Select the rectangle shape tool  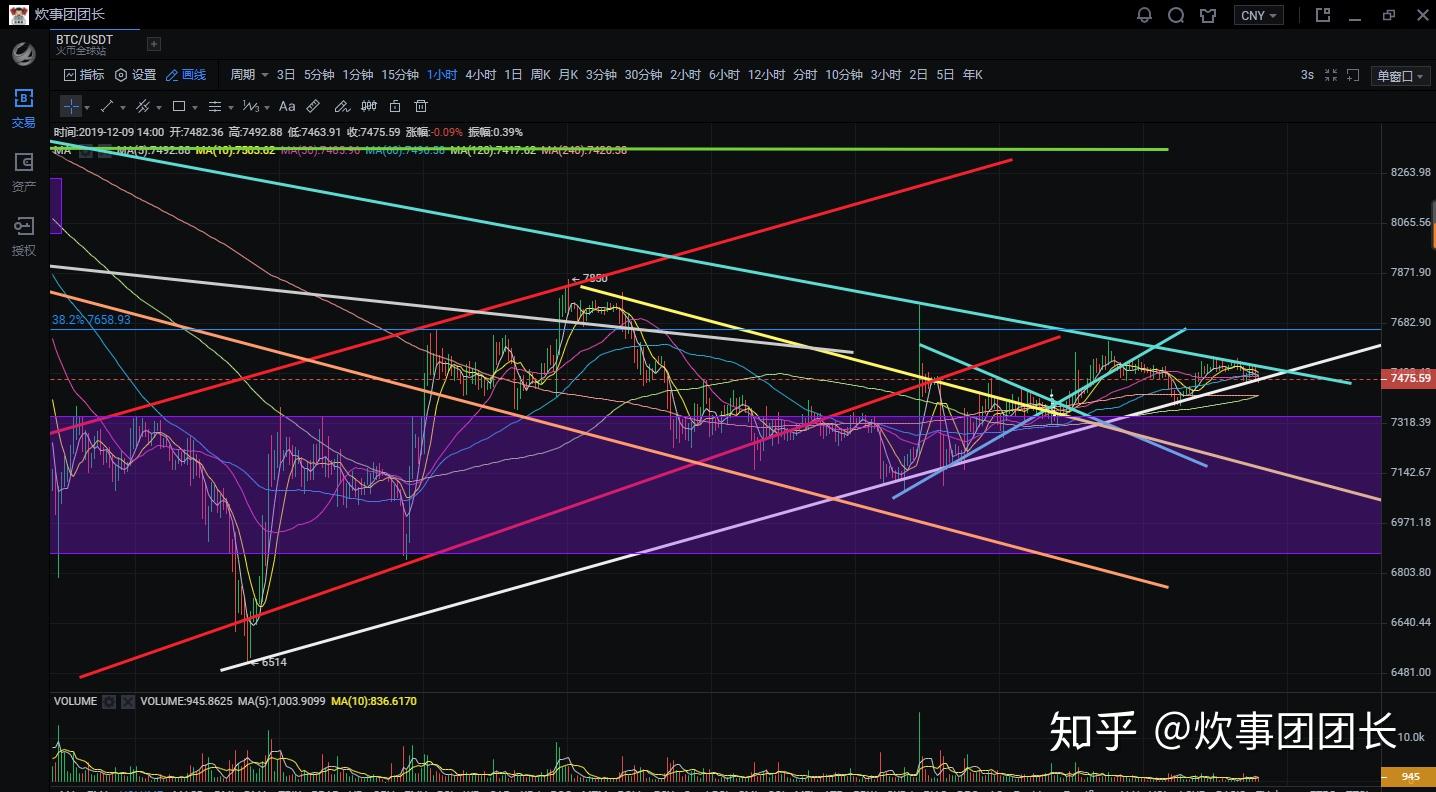(179, 106)
